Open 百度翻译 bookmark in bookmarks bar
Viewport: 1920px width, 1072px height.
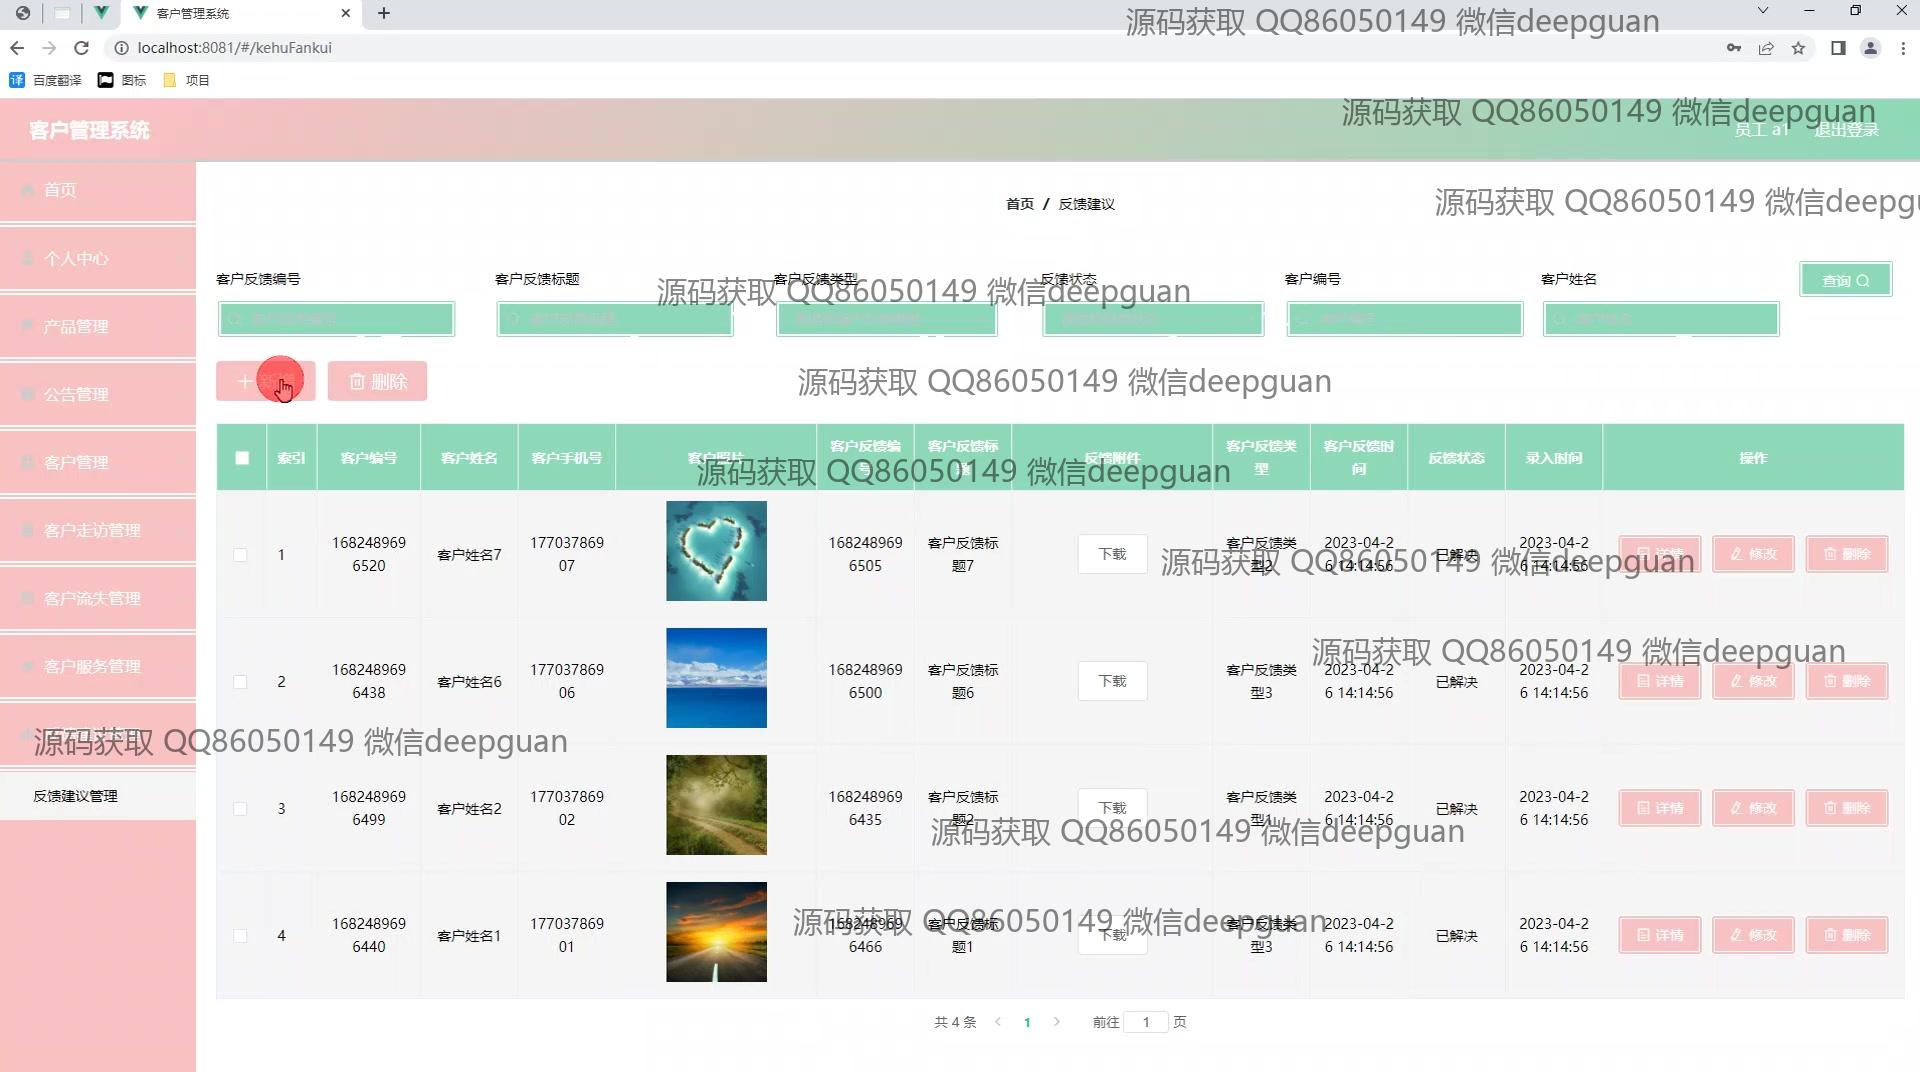coord(46,80)
